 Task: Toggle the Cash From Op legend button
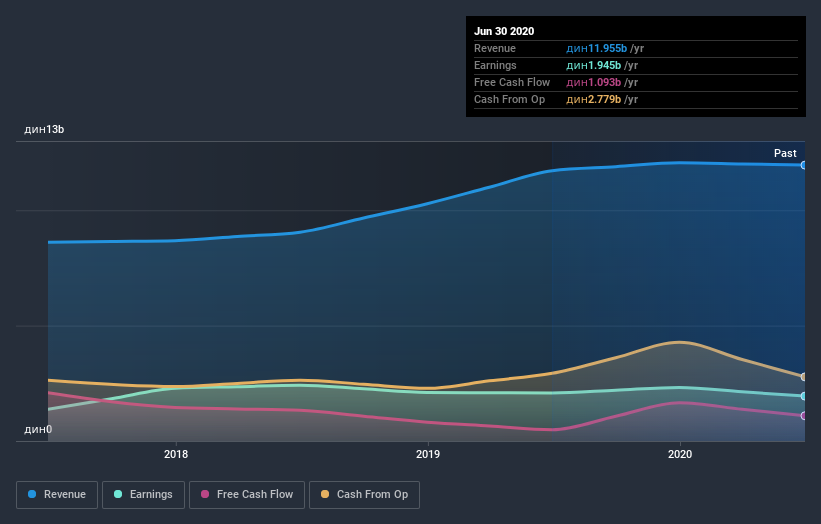pyautogui.click(x=364, y=495)
